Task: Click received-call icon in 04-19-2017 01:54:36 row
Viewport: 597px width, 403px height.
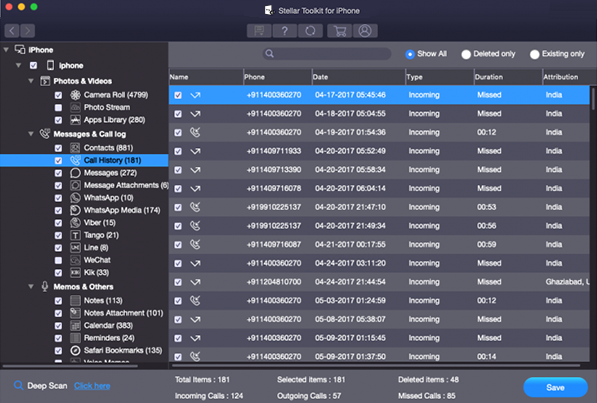Action: coord(195,132)
